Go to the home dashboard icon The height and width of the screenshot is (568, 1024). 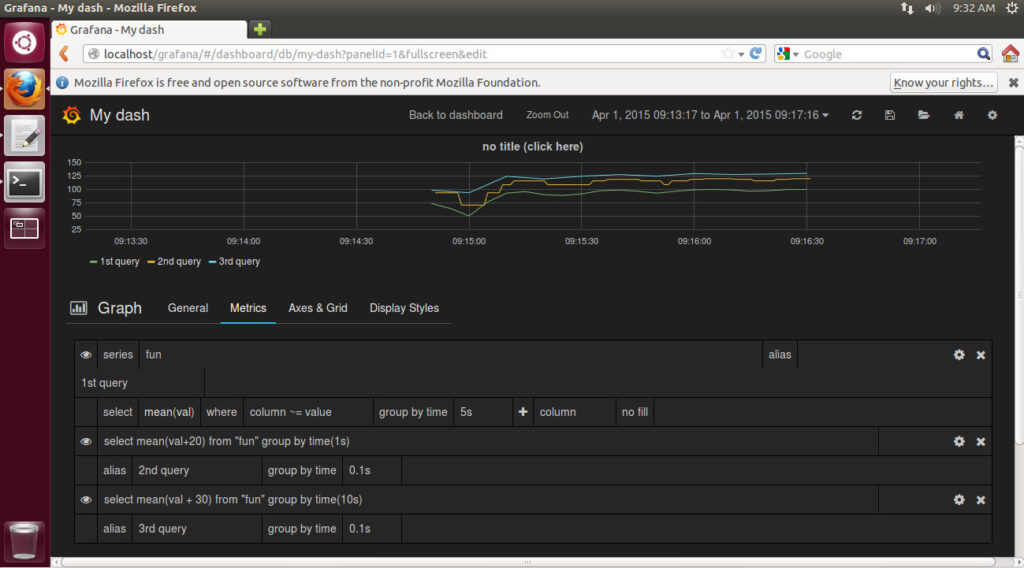(x=958, y=115)
